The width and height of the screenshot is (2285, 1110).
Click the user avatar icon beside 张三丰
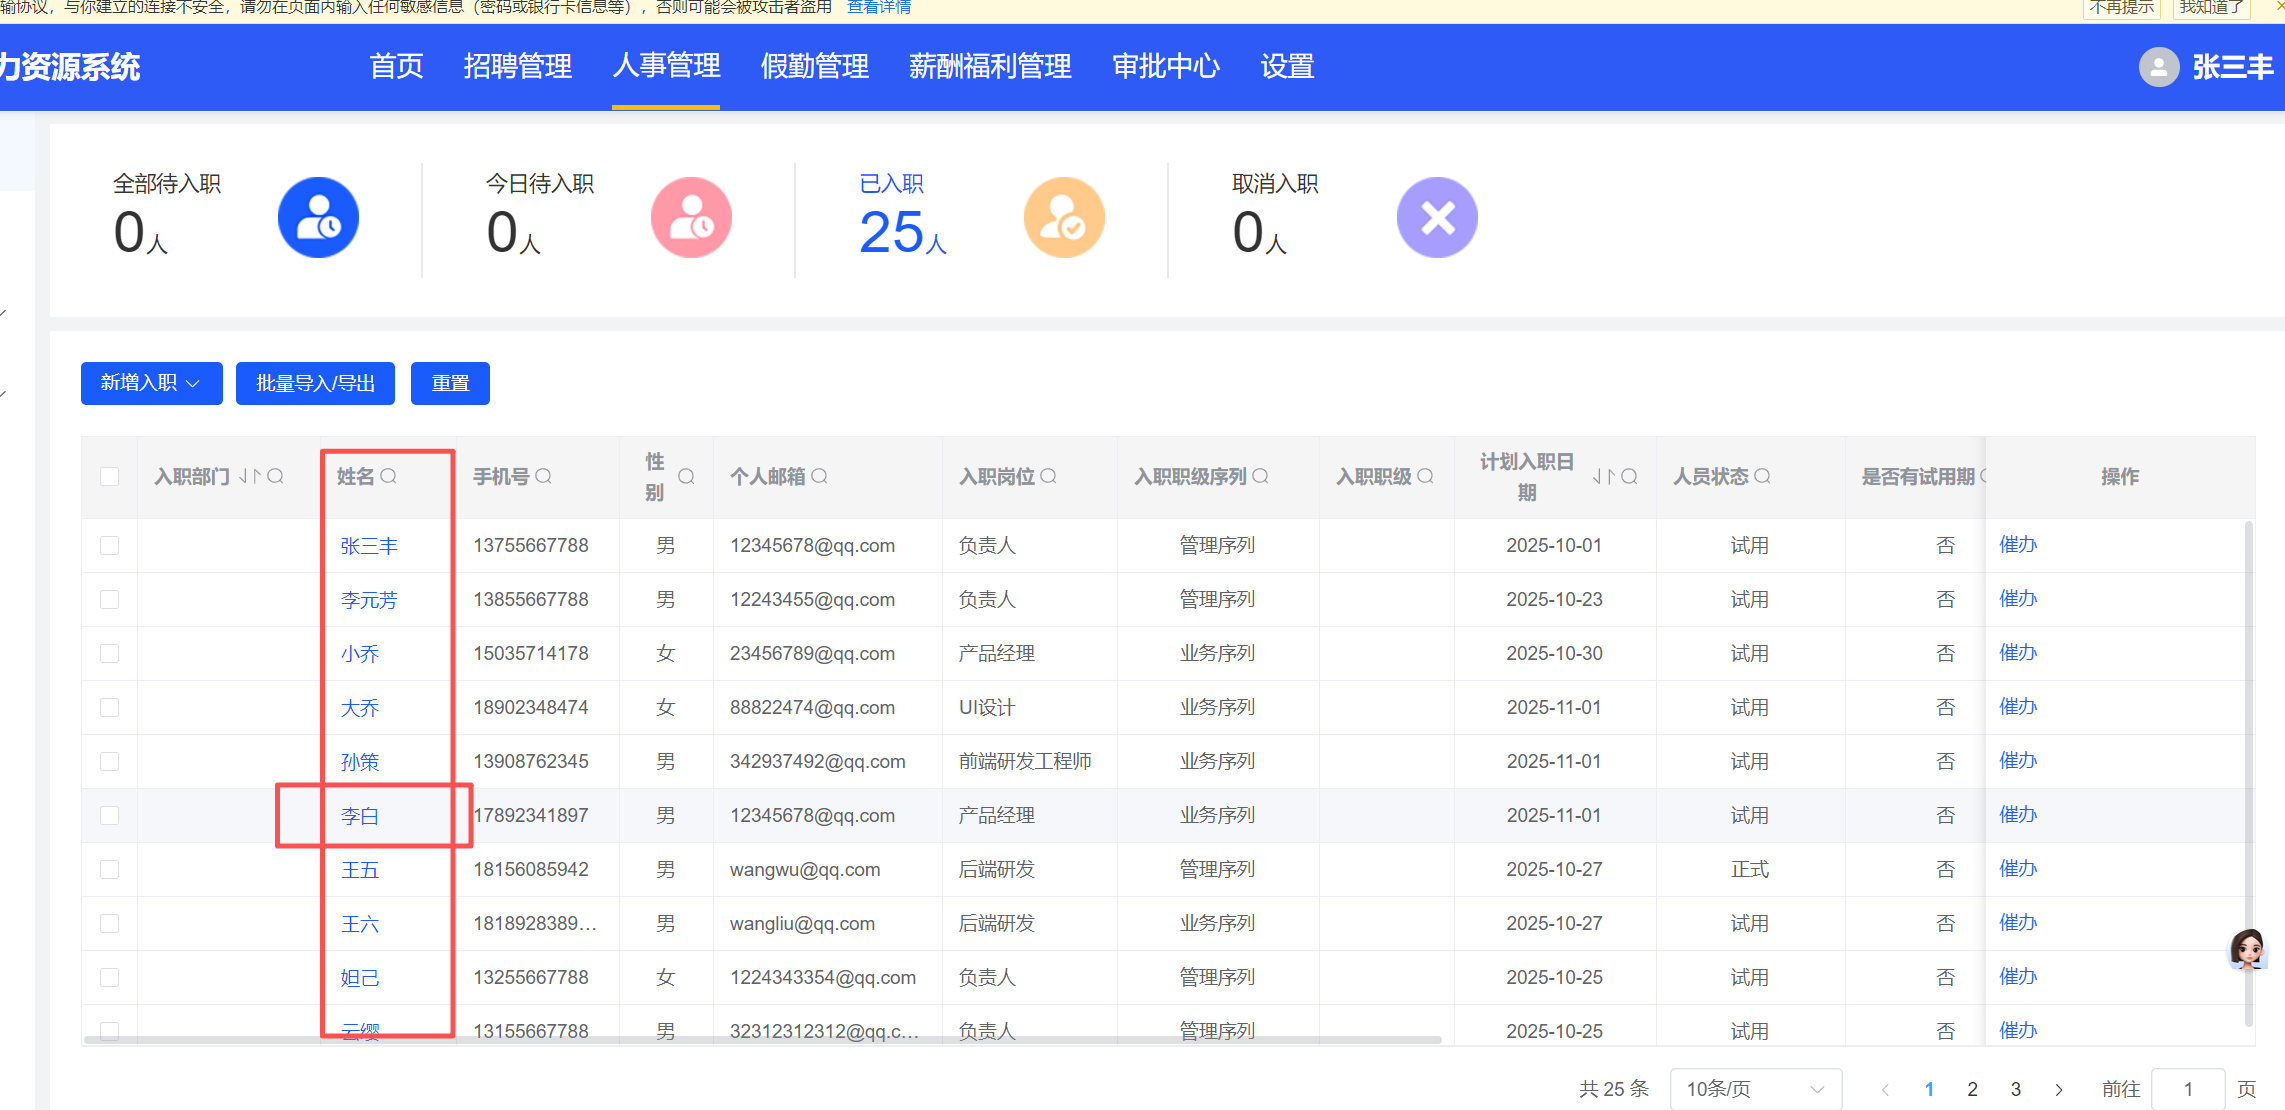2158,67
